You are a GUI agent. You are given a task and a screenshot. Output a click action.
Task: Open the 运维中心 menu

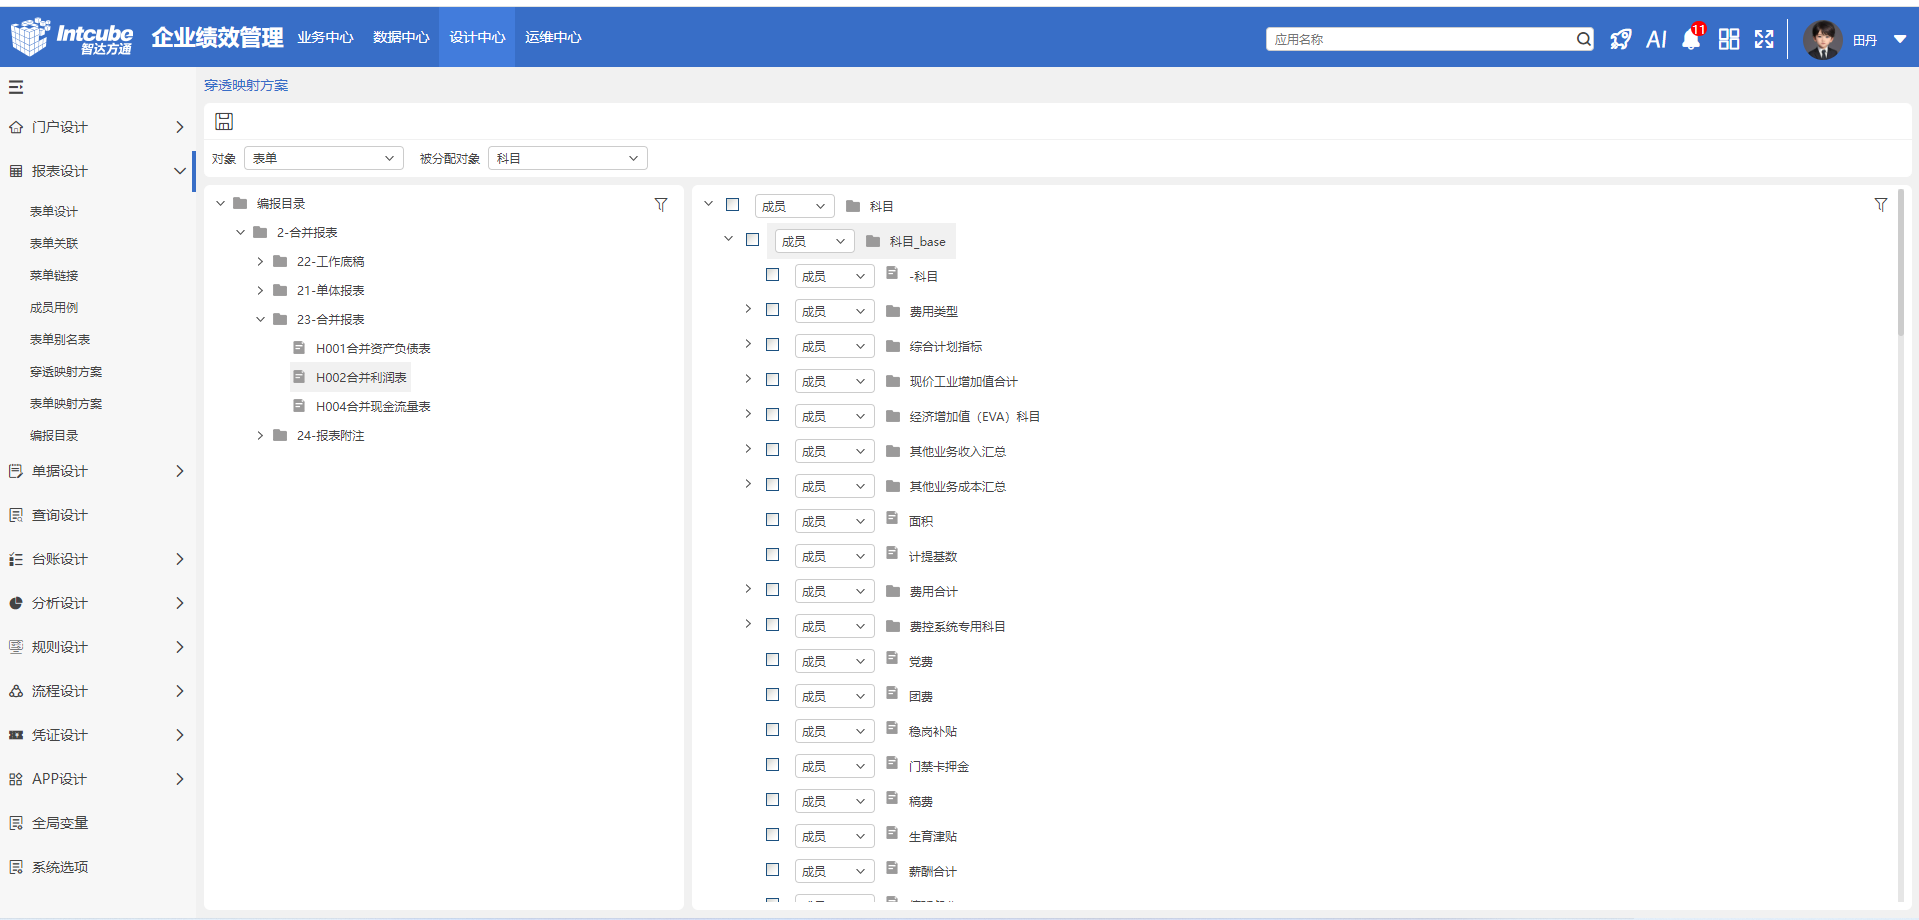tap(553, 37)
